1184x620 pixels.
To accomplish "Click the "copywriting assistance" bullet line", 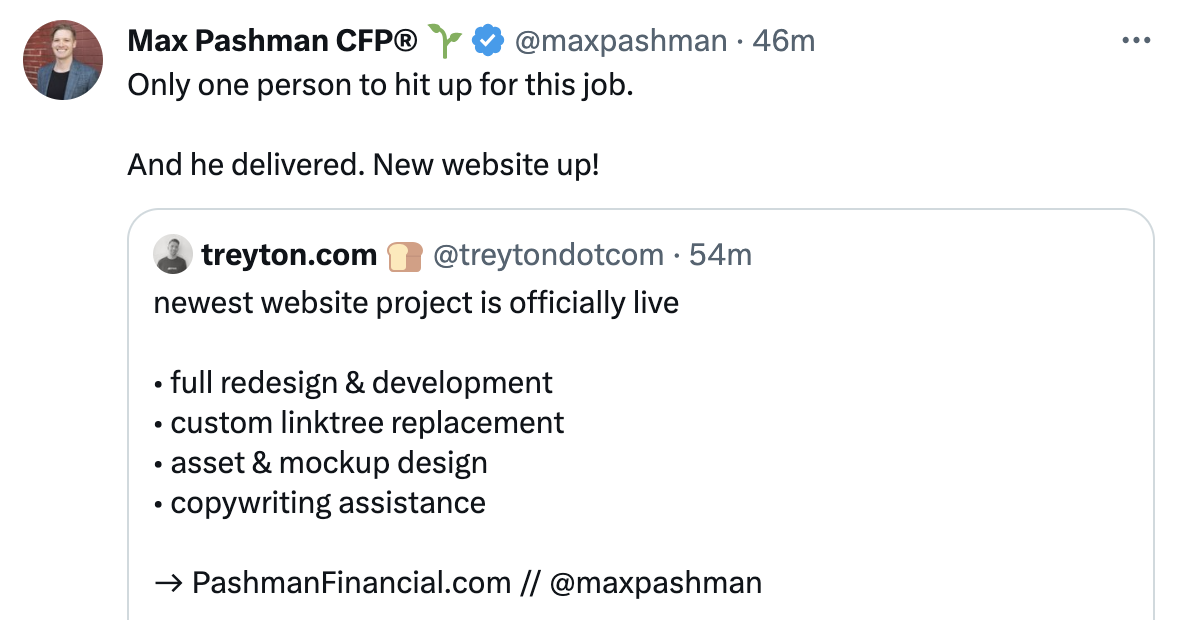I will pyautogui.click(x=328, y=502).
